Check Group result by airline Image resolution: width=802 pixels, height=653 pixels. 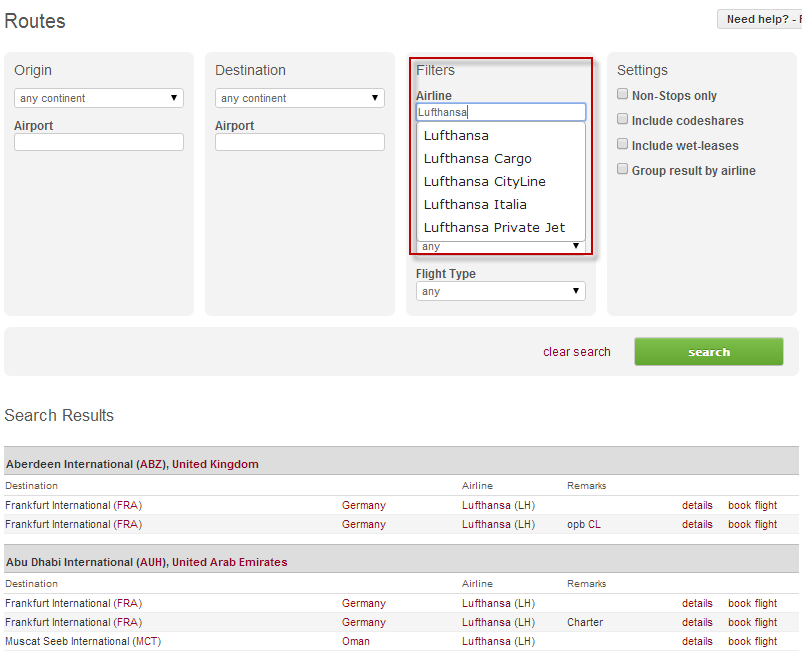tap(623, 170)
